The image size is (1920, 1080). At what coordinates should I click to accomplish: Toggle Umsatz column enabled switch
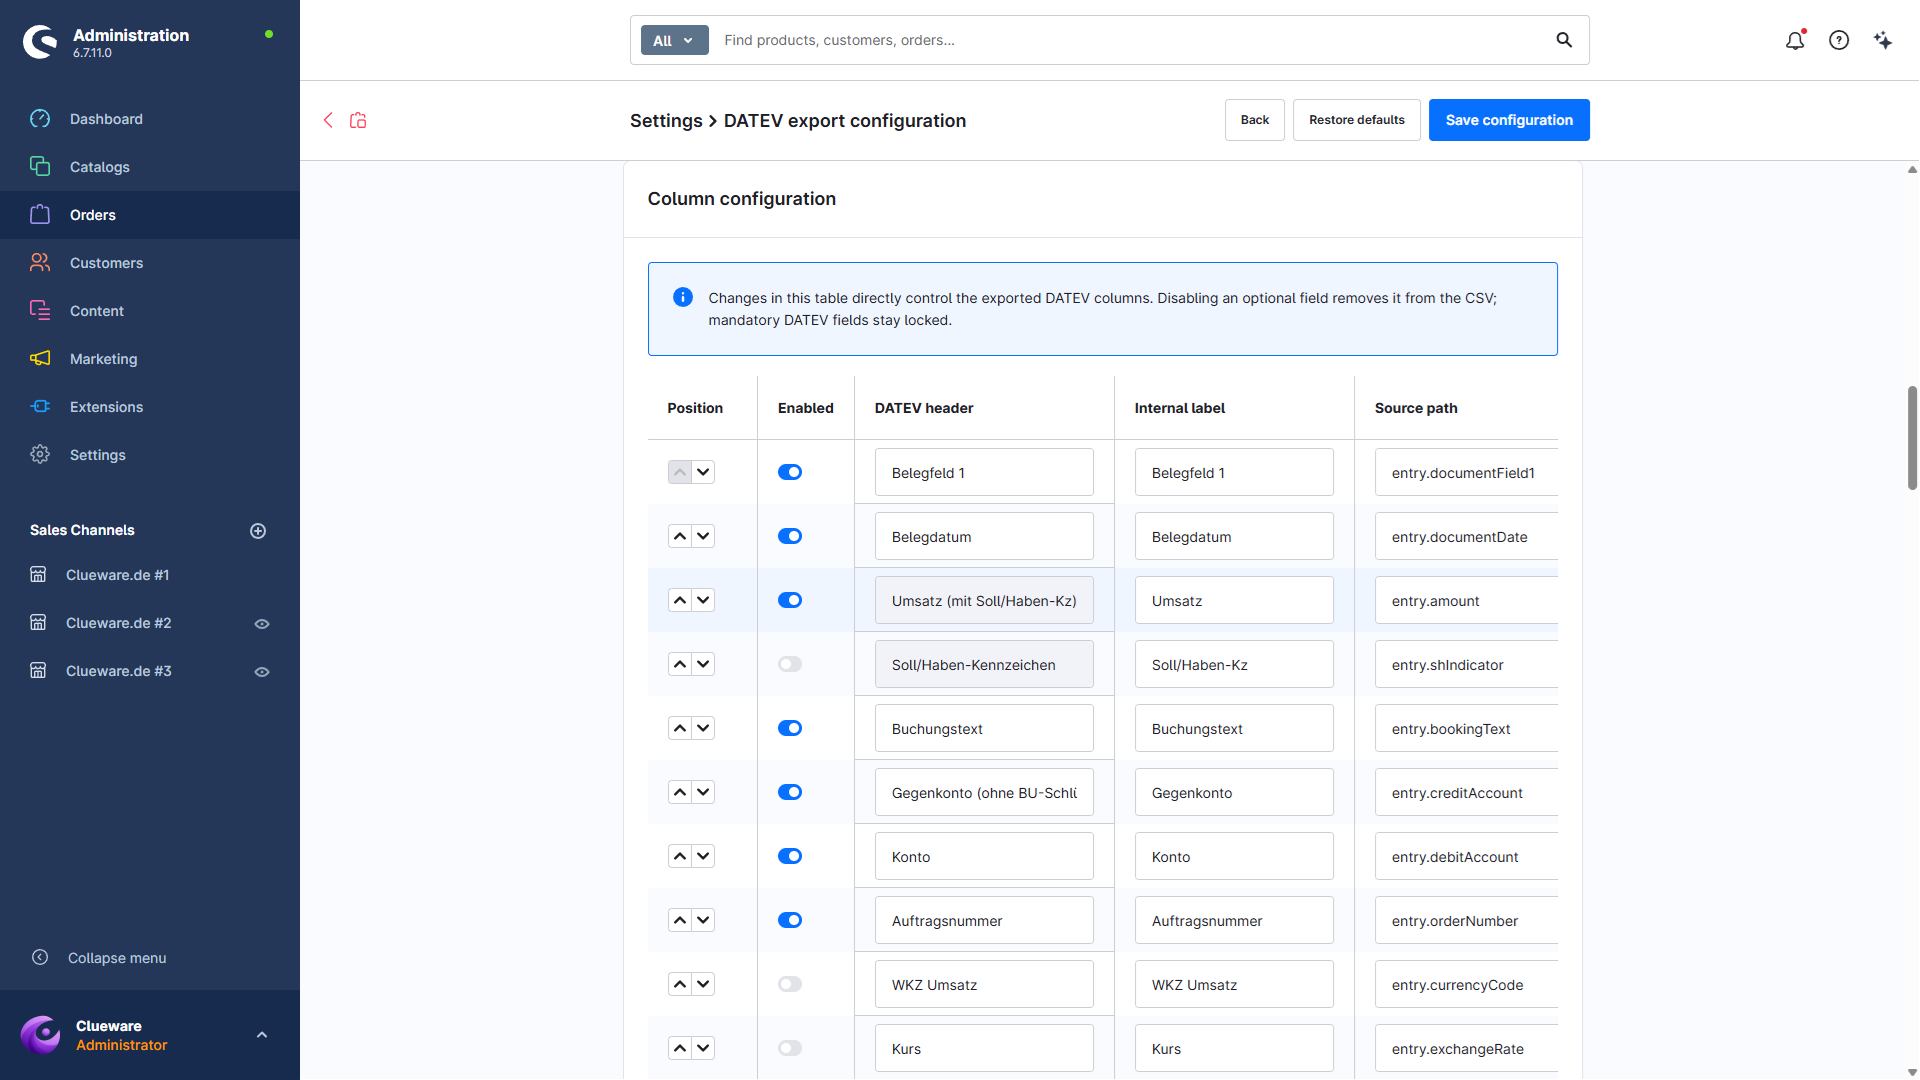[790, 600]
